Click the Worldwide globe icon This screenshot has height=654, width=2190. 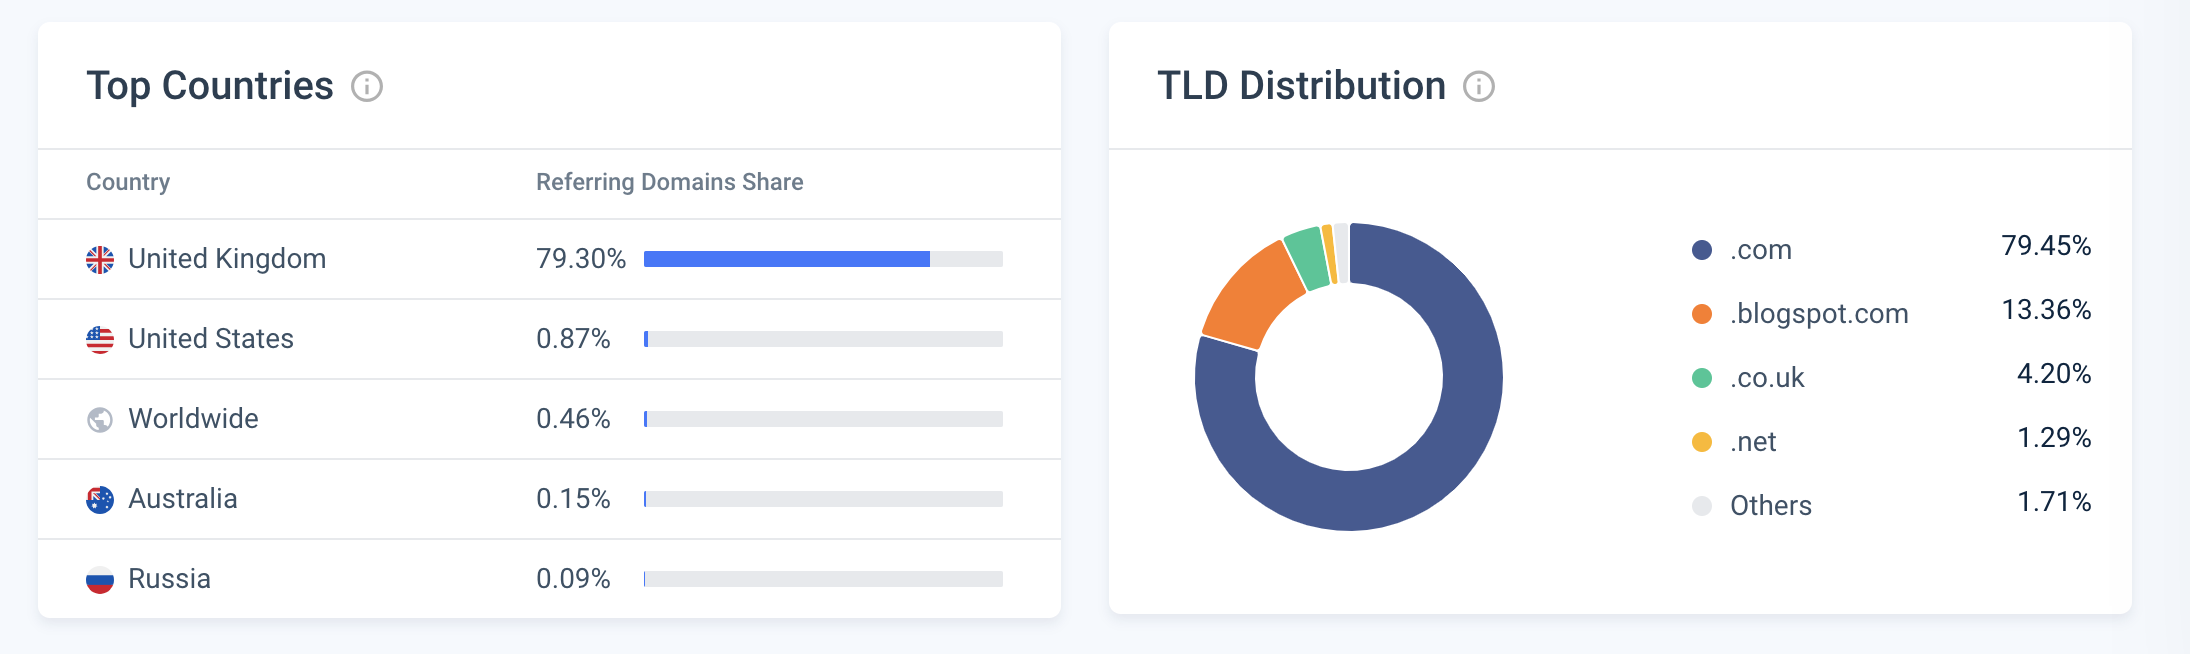[100, 420]
